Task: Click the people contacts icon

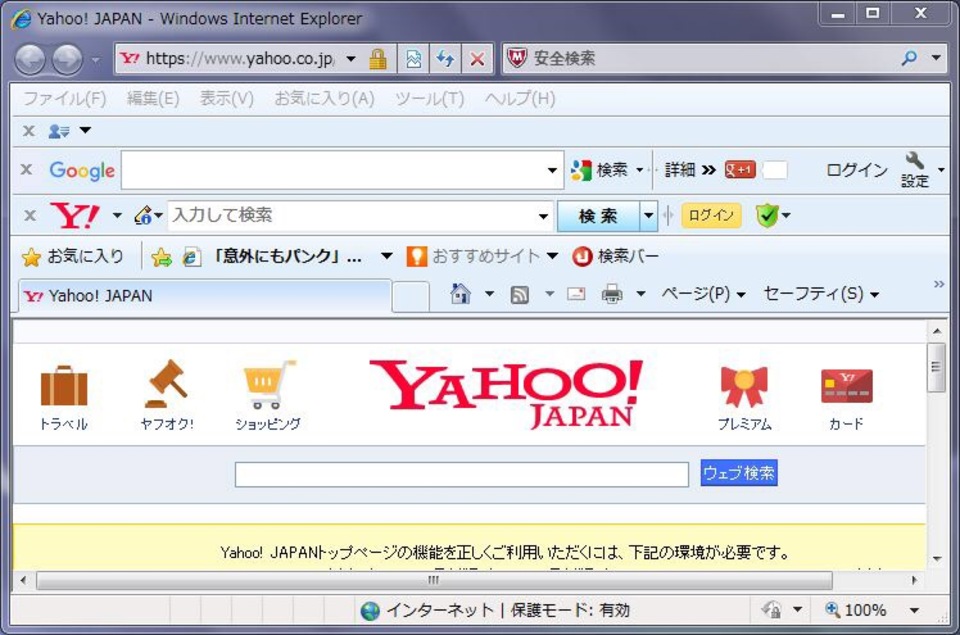Action: click(59, 130)
